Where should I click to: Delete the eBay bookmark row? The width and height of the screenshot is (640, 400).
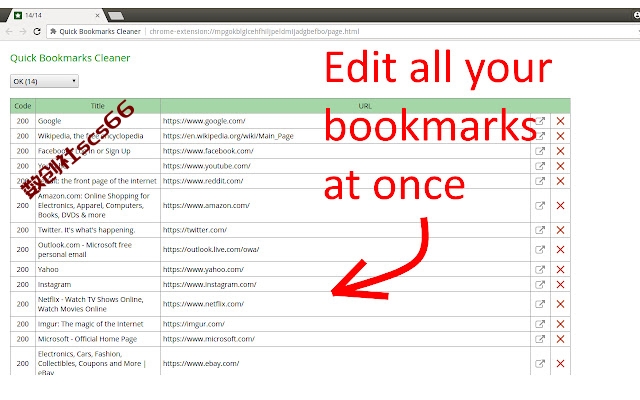pos(560,363)
